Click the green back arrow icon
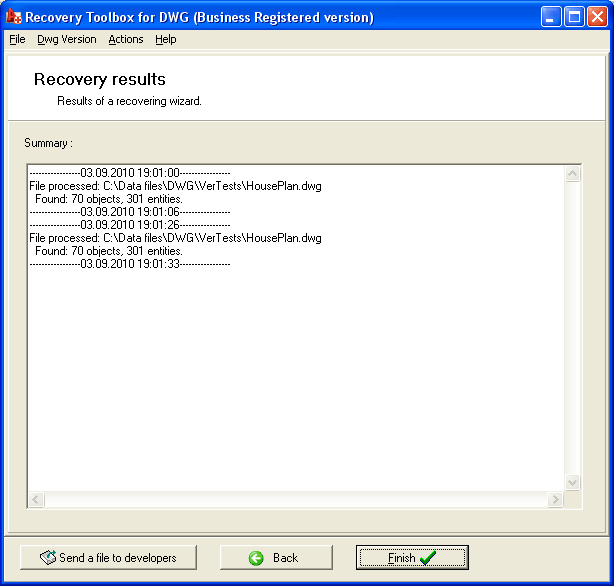Screen dimensions: 614x586 coord(256,558)
